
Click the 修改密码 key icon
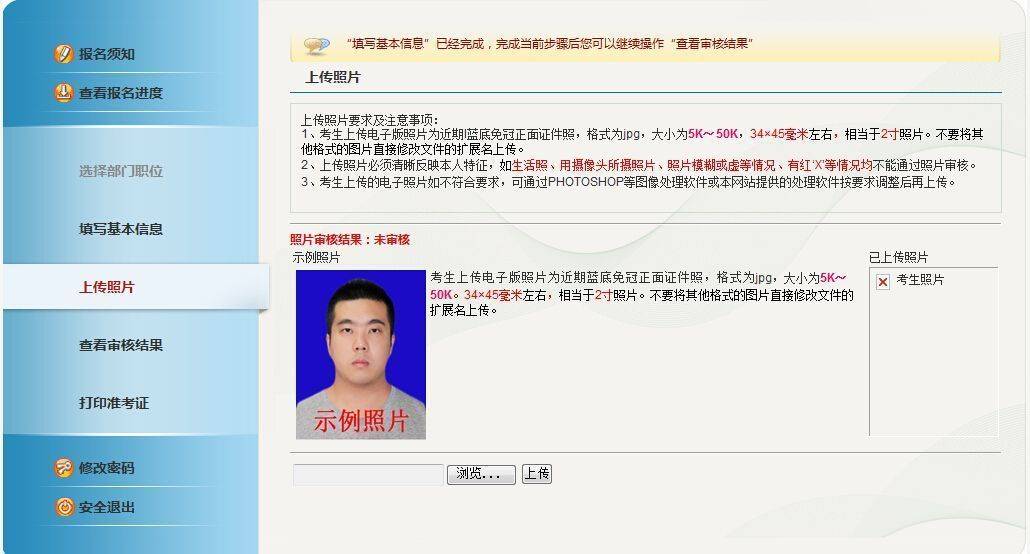point(64,468)
